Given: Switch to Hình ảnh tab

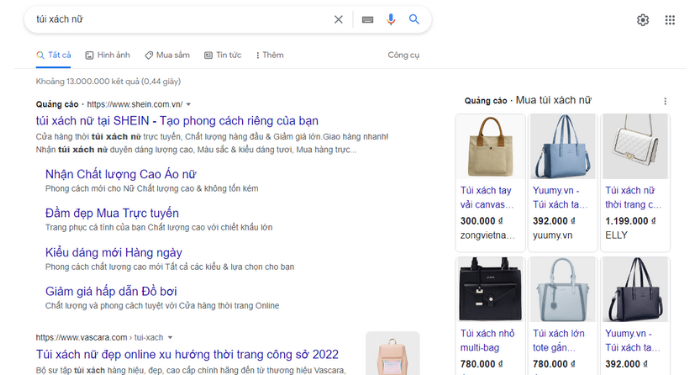Looking at the screenshot, I should tap(108, 55).
